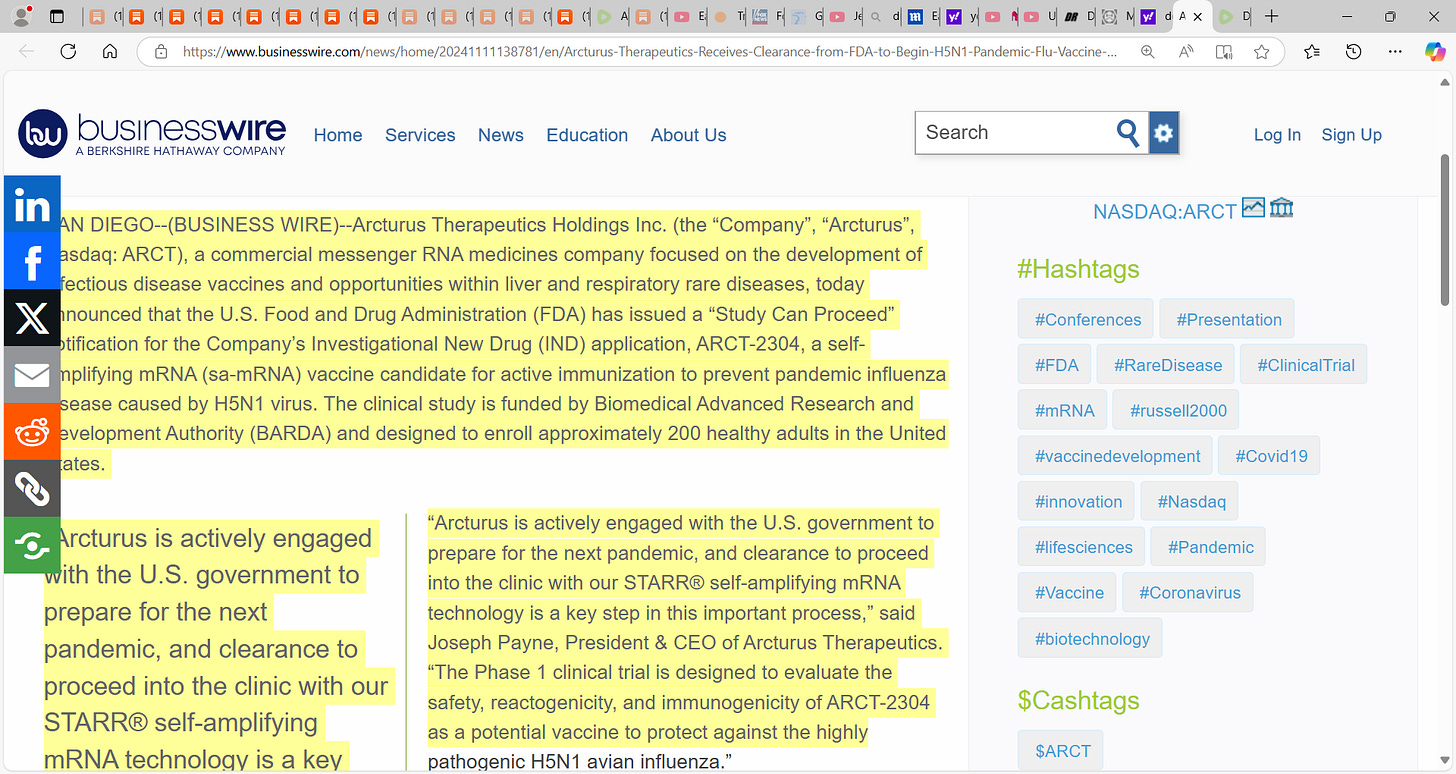Select the #russell2000 hashtag
Image resolution: width=1456 pixels, height=774 pixels.
pyautogui.click(x=1178, y=411)
